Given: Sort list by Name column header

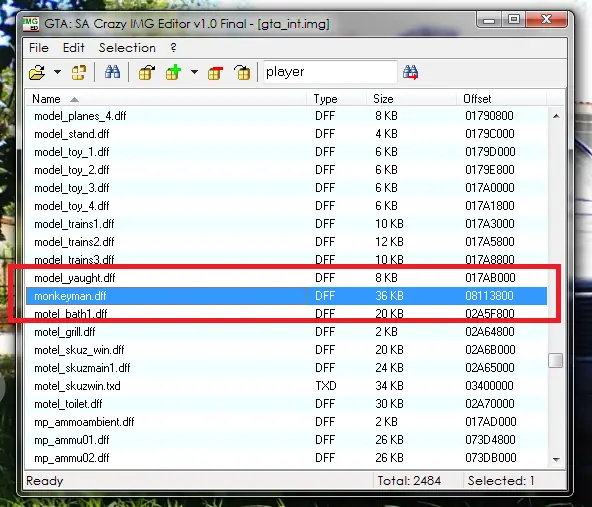Looking at the screenshot, I should pos(166,99).
